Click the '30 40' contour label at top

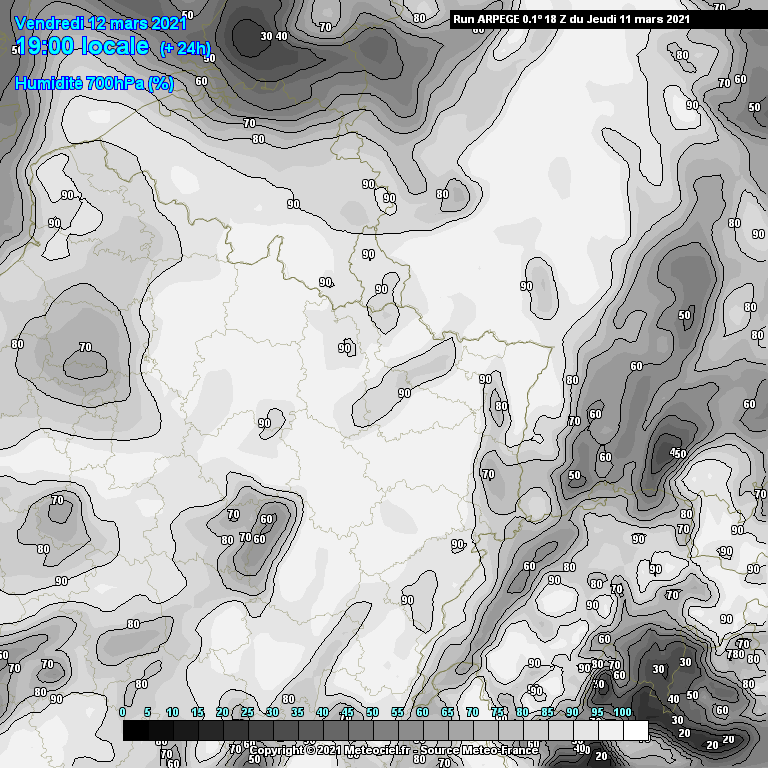click(273, 36)
